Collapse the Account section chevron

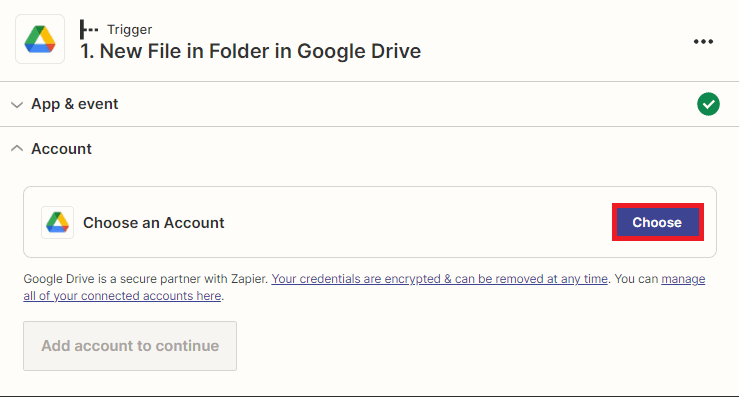tap(17, 149)
